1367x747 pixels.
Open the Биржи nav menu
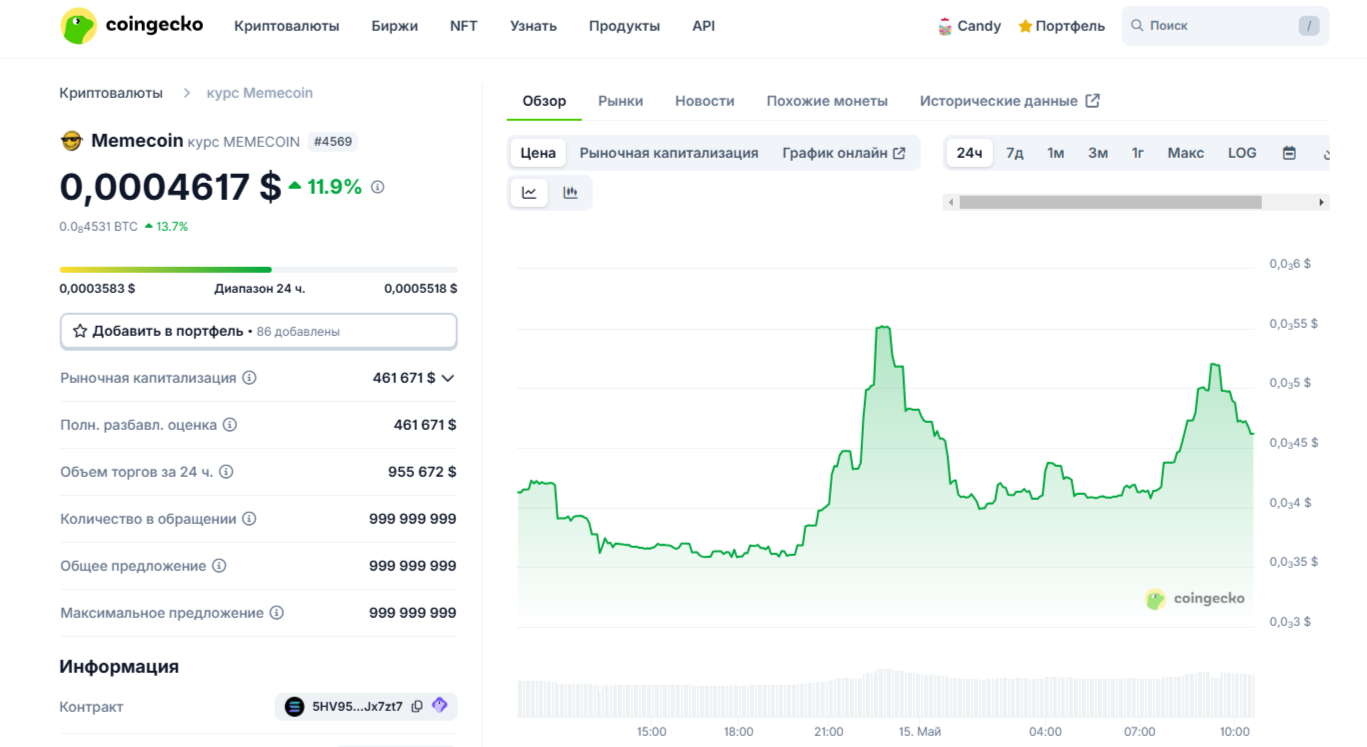click(395, 26)
